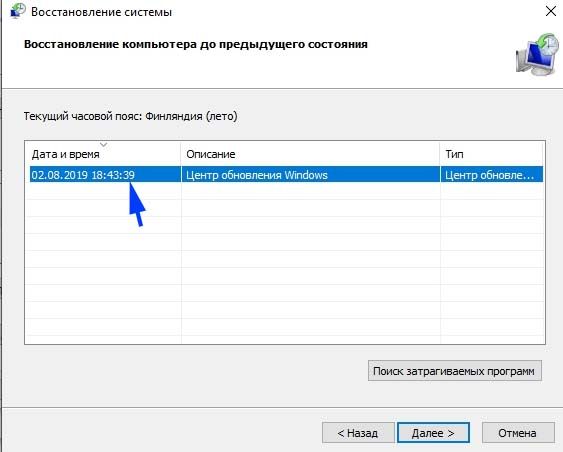Image resolution: width=563 pixels, height=452 pixels.
Task: Click heading Восстановление компьютера до предыдущего состояния
Action: [196, 45]
